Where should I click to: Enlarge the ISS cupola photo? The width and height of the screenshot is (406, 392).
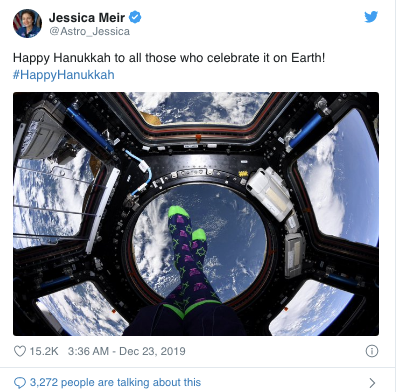pos(196,214)
